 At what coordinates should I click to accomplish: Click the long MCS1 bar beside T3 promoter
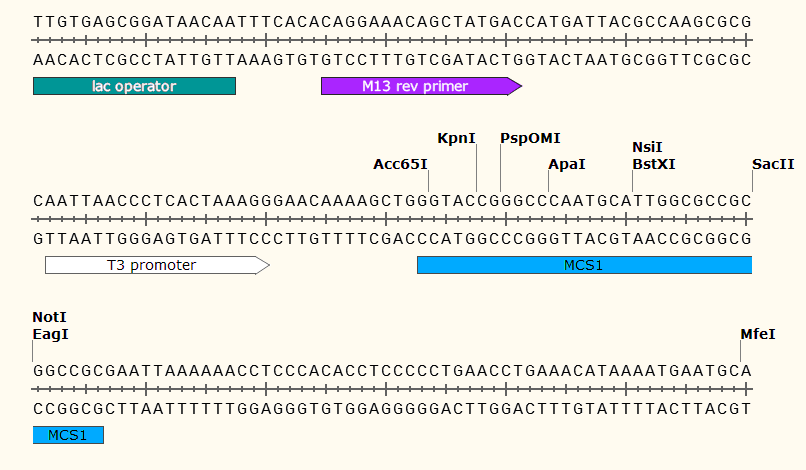pyautogui.click(x=584, y=265)
